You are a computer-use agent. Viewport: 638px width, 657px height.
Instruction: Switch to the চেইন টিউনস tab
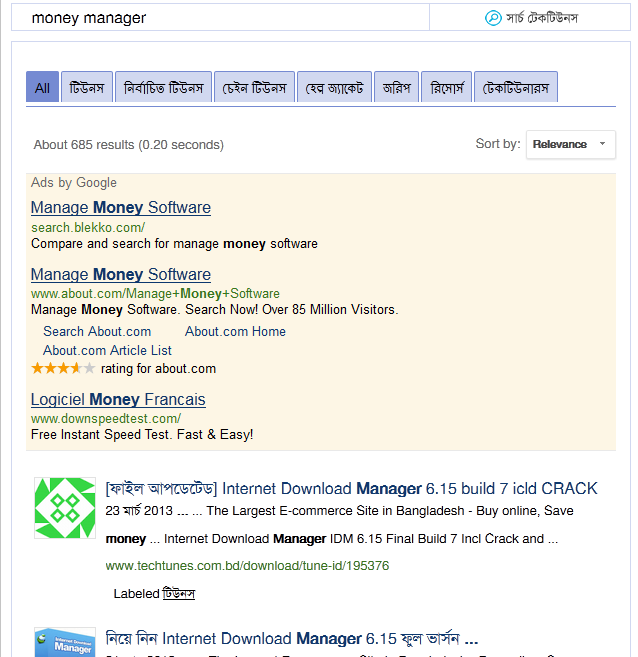[x=254, y=87]
